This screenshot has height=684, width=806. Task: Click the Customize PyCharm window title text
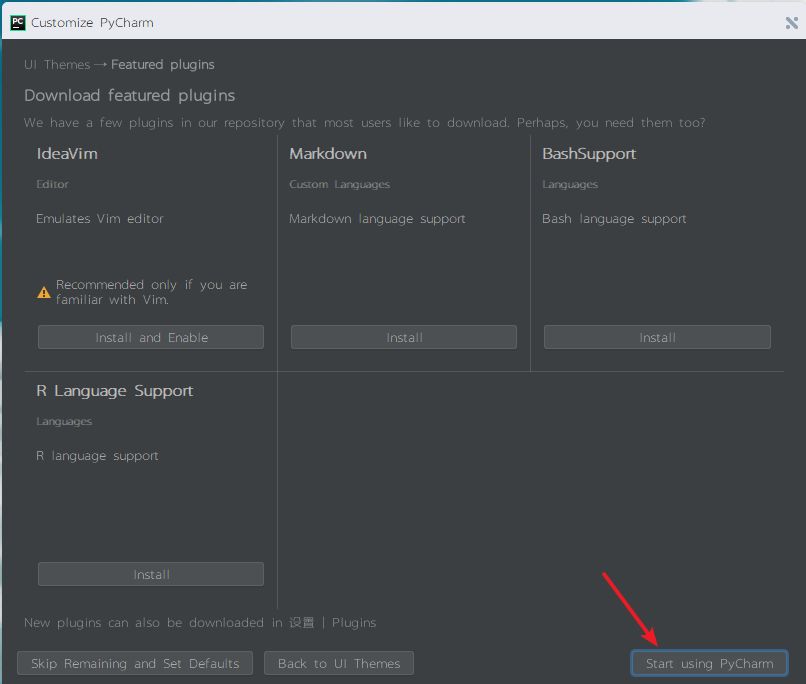[x=92, y=22]
